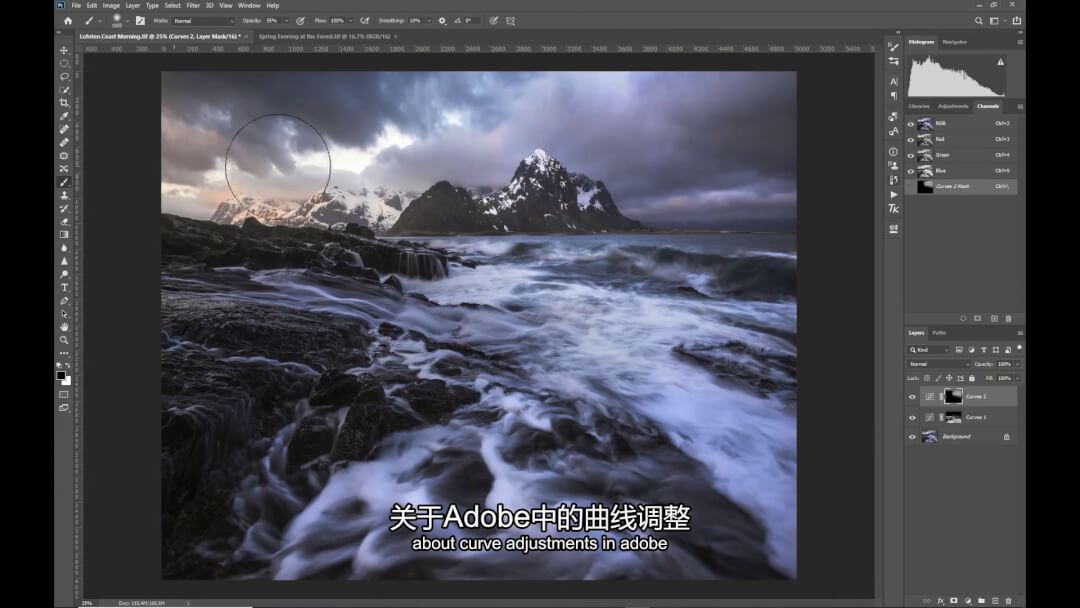The width and height of the screenshot is (1080, 608).
Task: Open the File menu
Action: coord(76,6)
